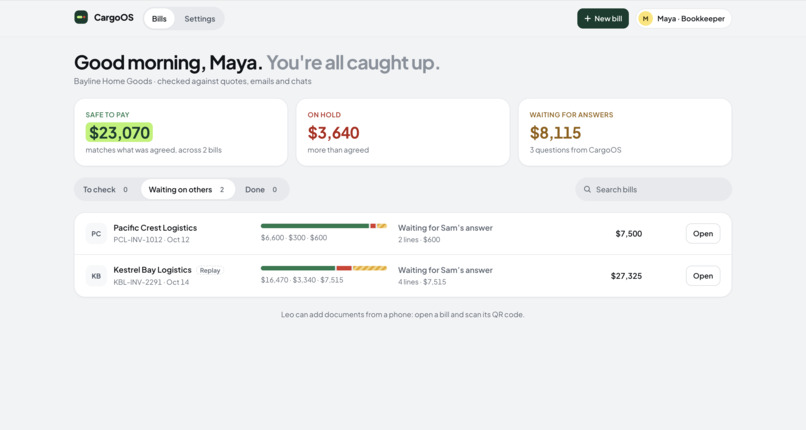Viewport: 806px width, 430px height.
Task: Select the Waiting on others tab
Action: point(188,190)
